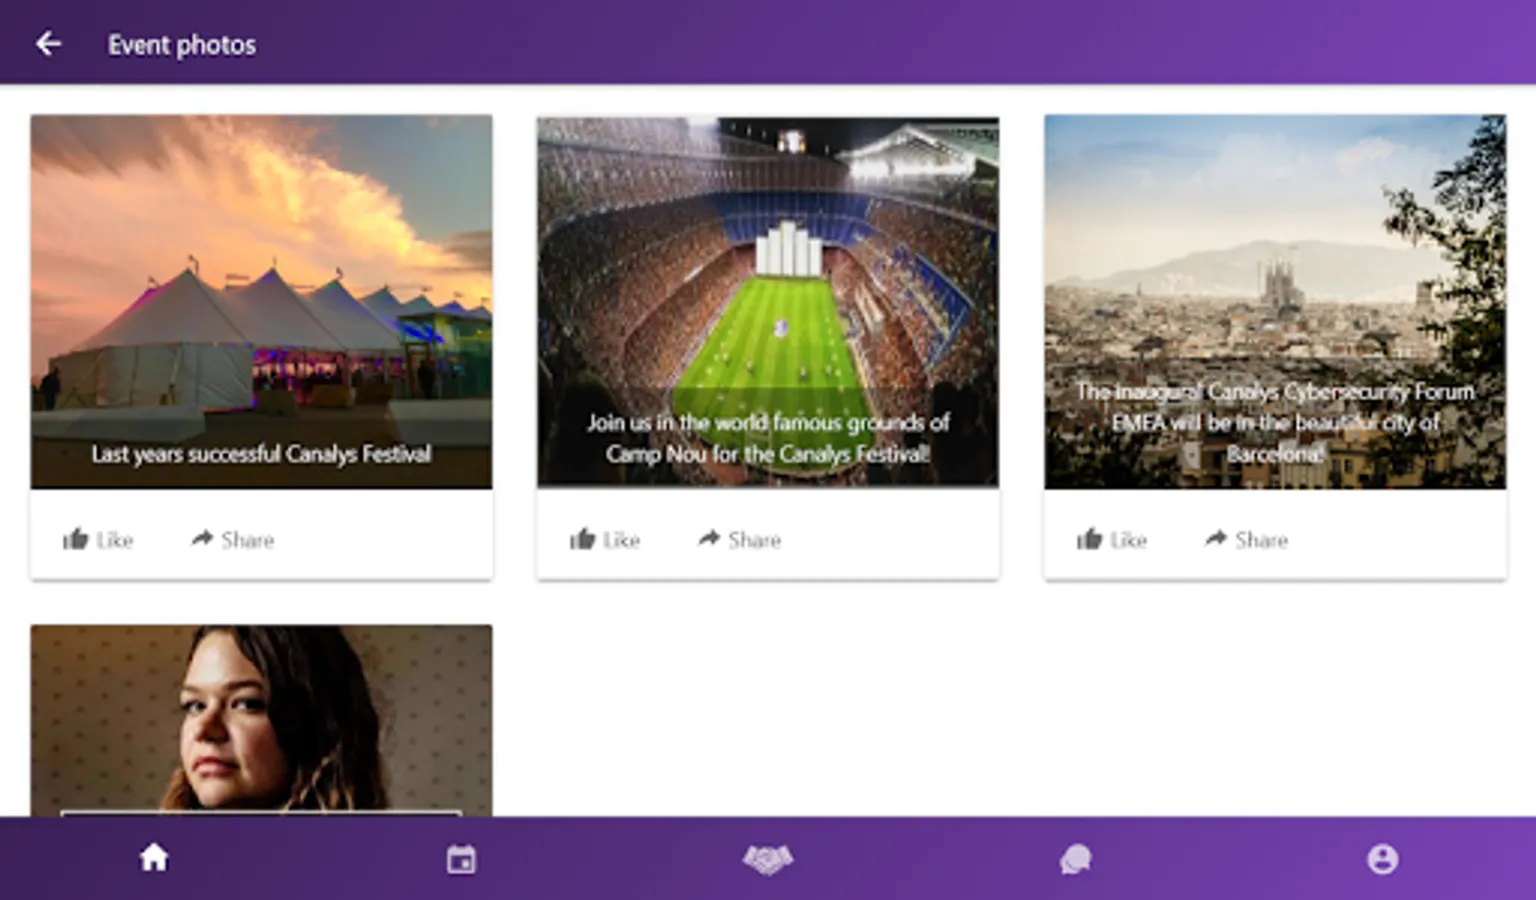Like the Camp Nou stadium photo
Screen dimensions: 1536x900
tap(605, 540)
